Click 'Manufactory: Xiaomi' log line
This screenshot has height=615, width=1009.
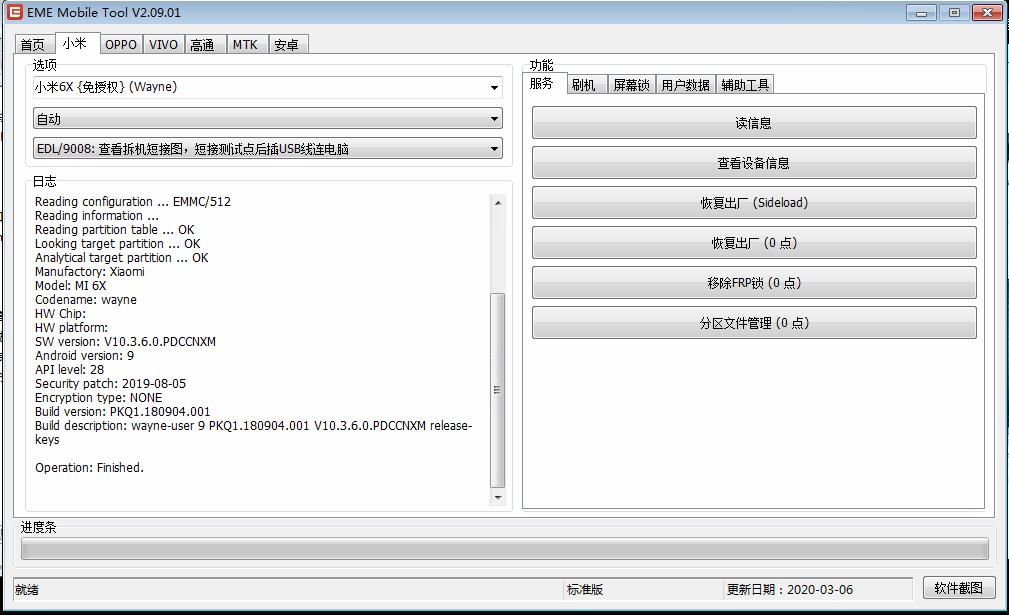[90, 271]
